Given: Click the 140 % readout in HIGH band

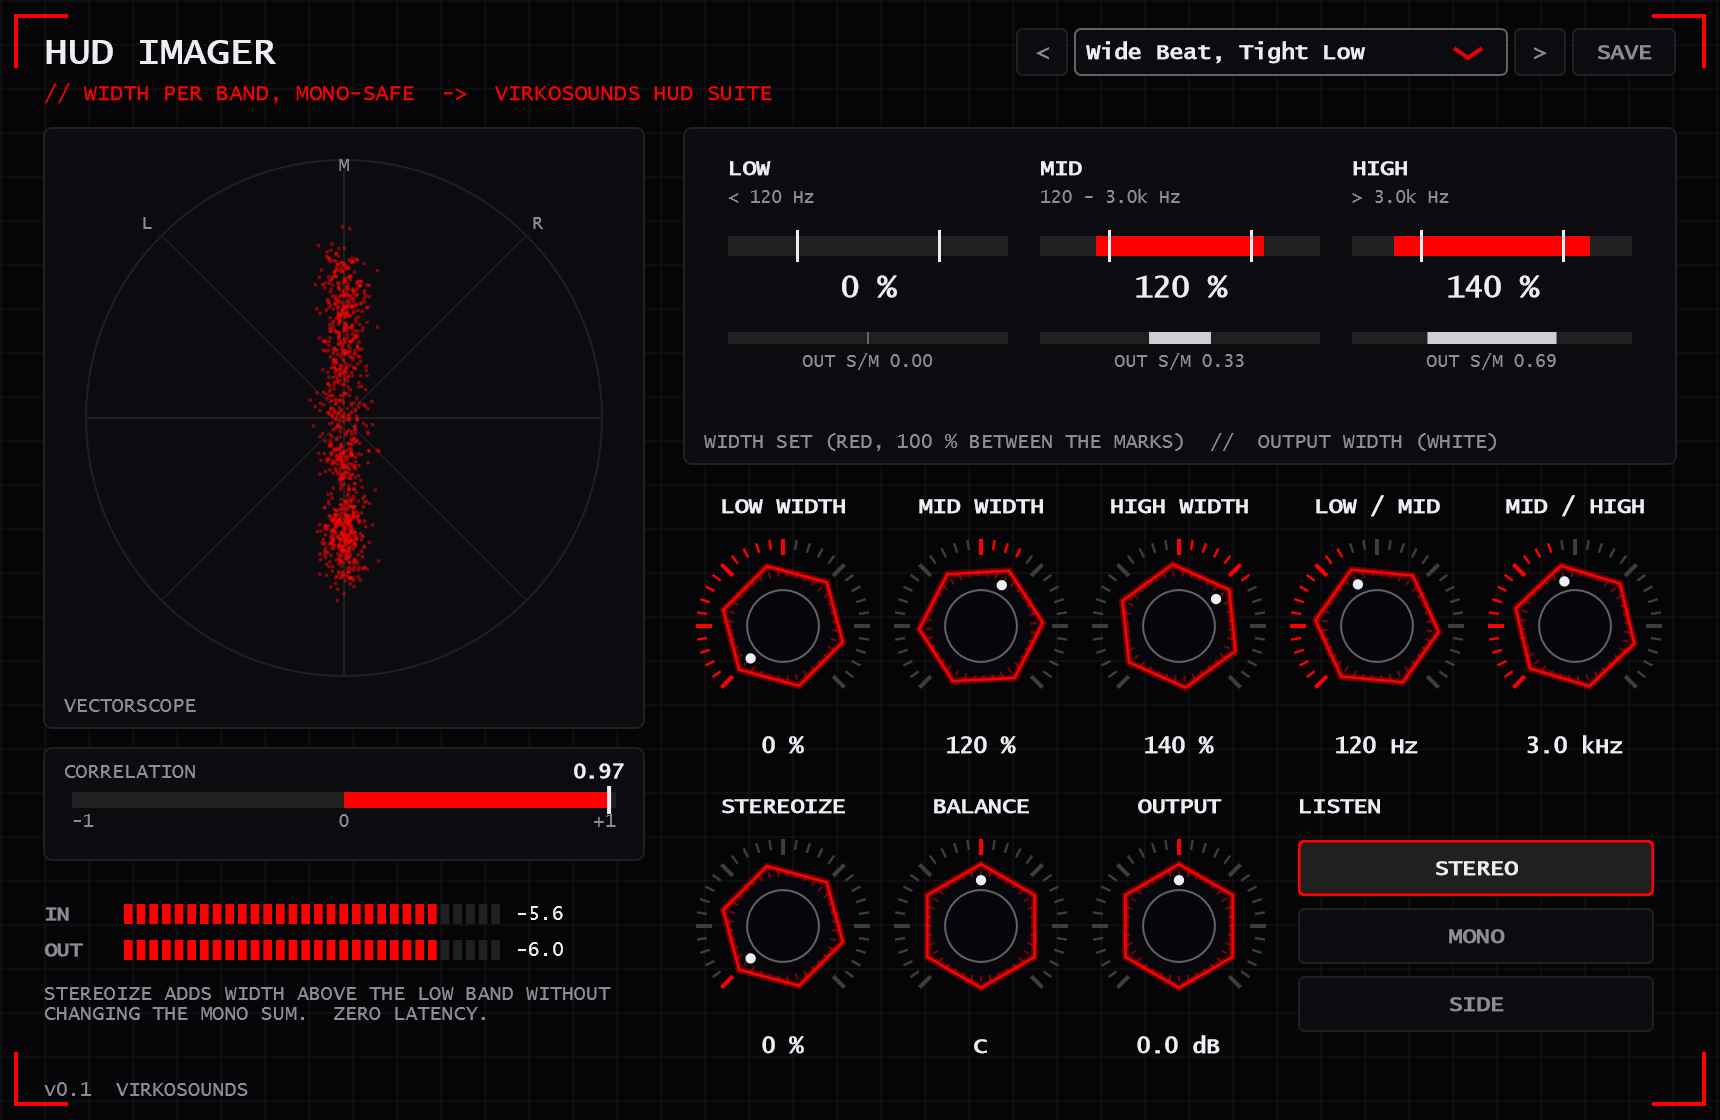Looking at the screenshot, I should pyautogui.click(x=1492, y=287).
